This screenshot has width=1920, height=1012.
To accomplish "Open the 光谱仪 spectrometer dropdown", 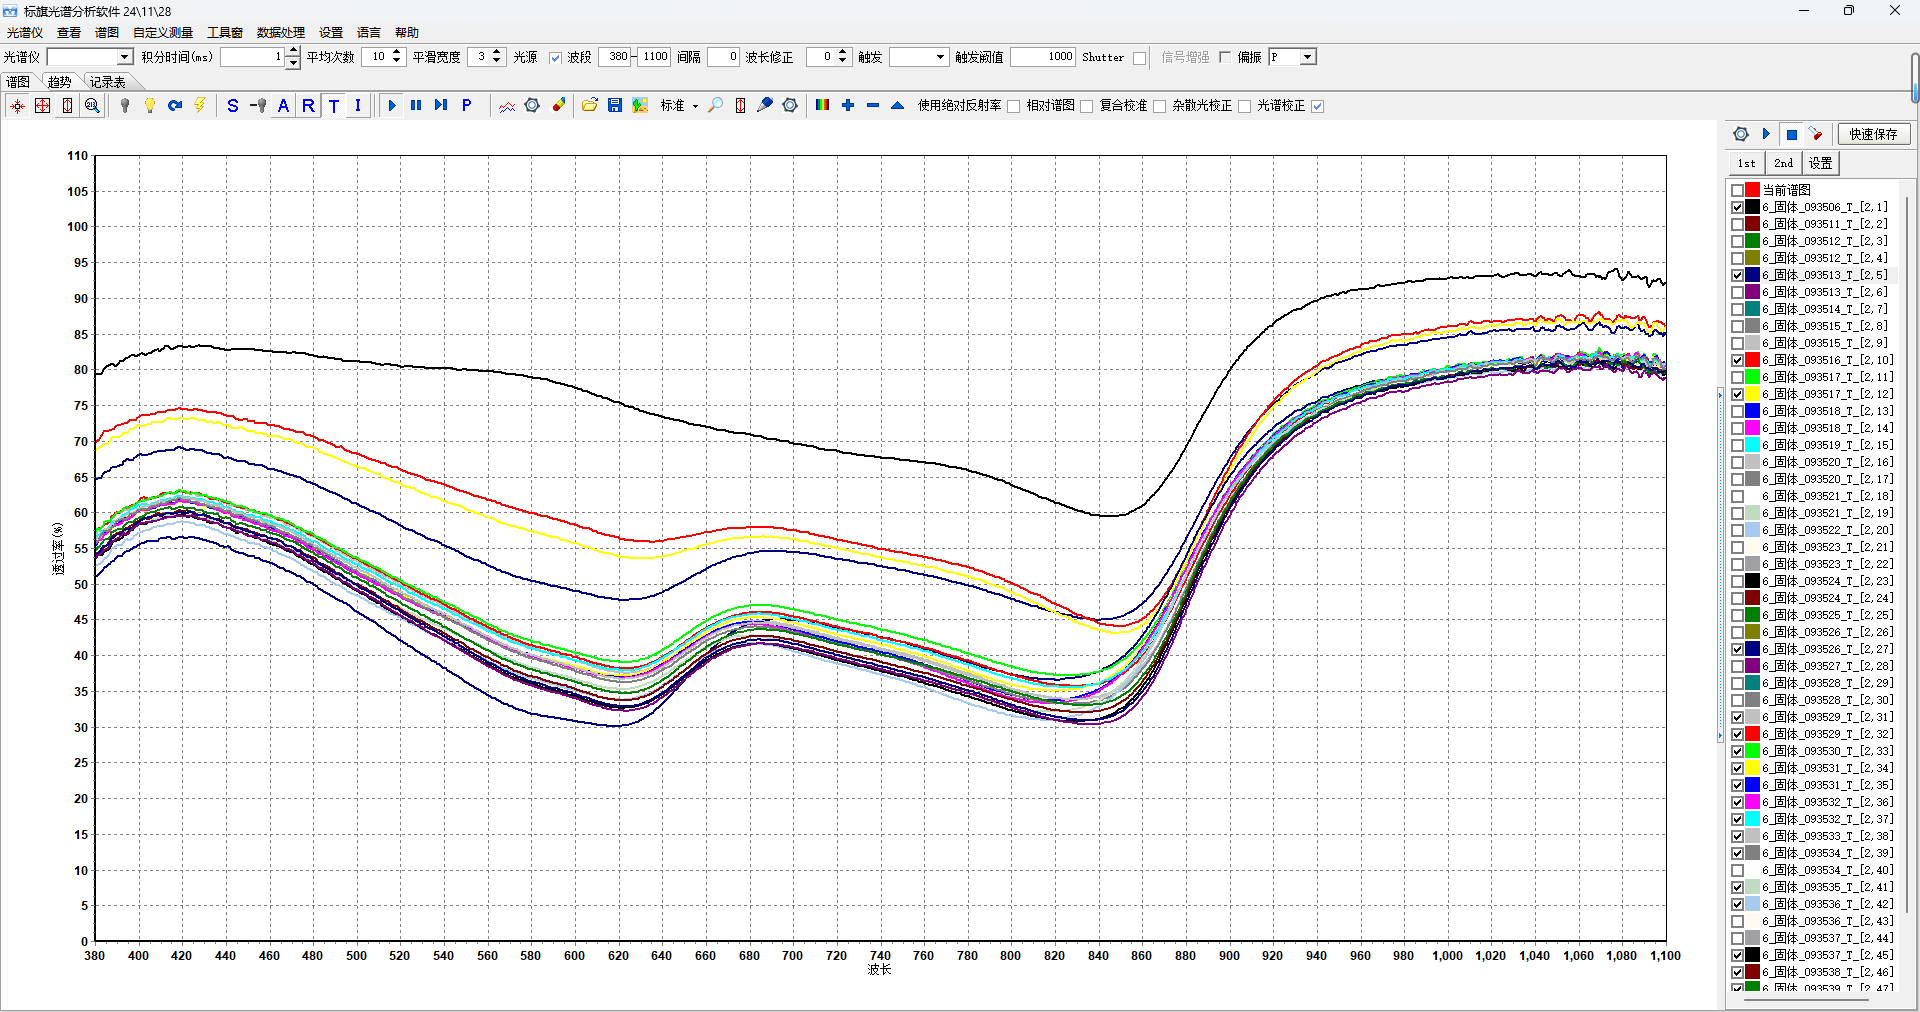I will (125, 57).
